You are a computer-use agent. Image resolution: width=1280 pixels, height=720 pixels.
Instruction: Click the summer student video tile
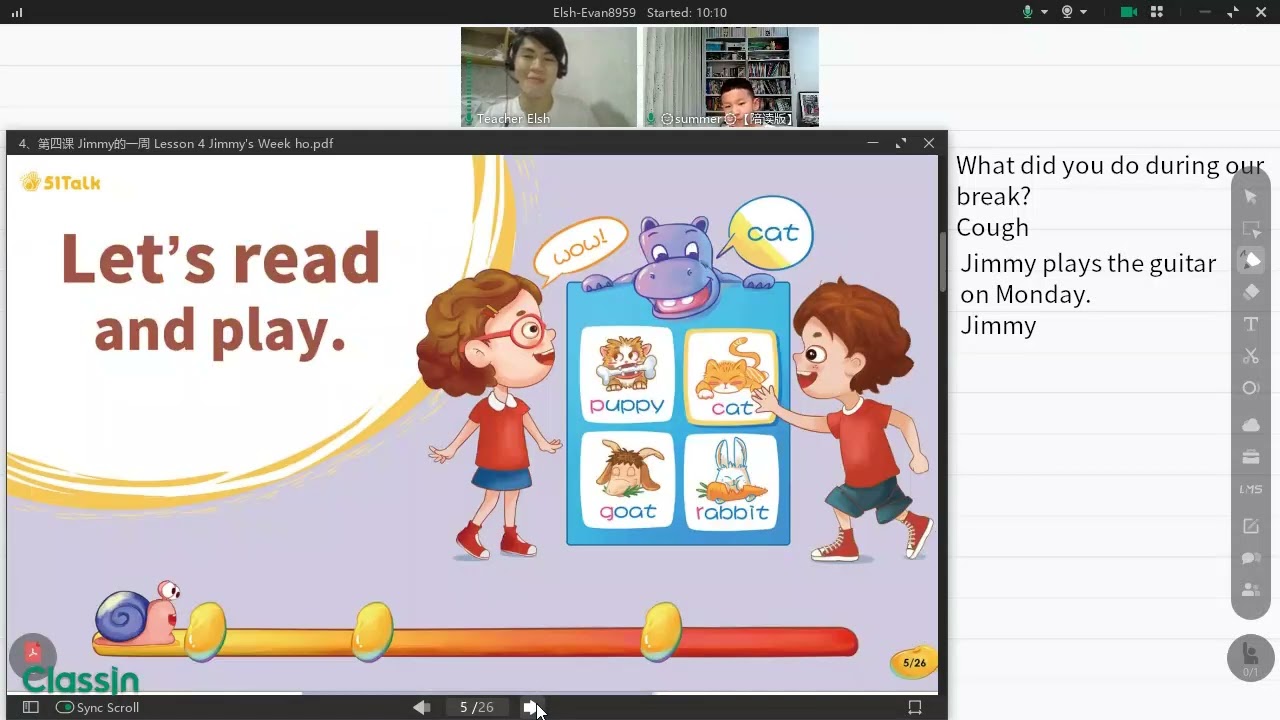point(731,77)
